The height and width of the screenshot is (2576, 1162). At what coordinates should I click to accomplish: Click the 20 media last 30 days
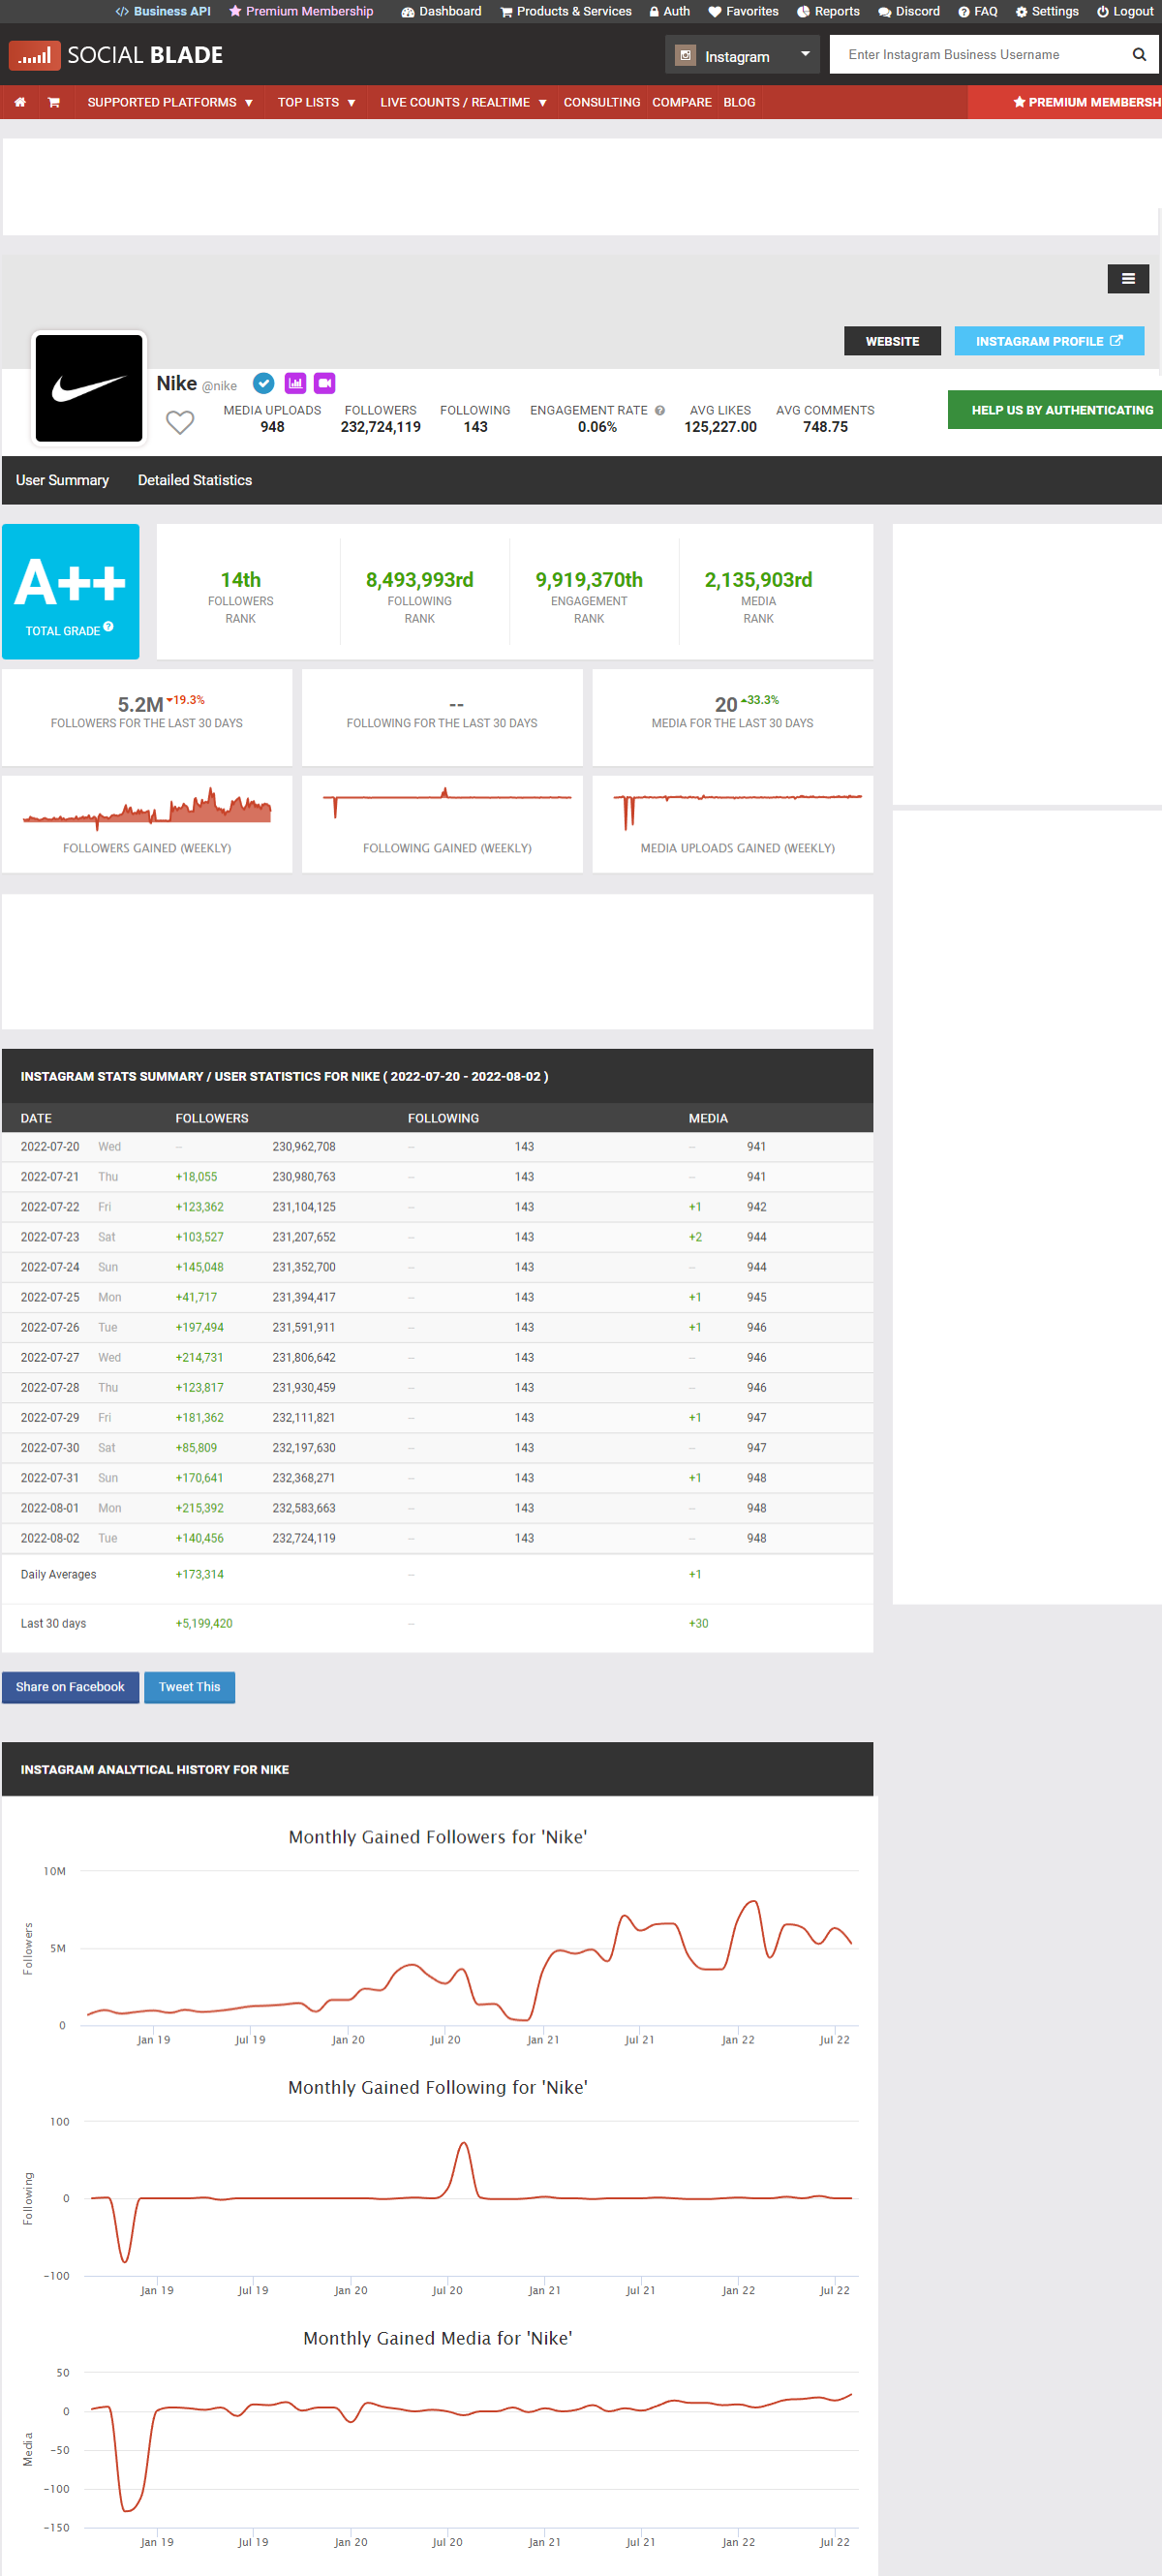coord(726,705)
